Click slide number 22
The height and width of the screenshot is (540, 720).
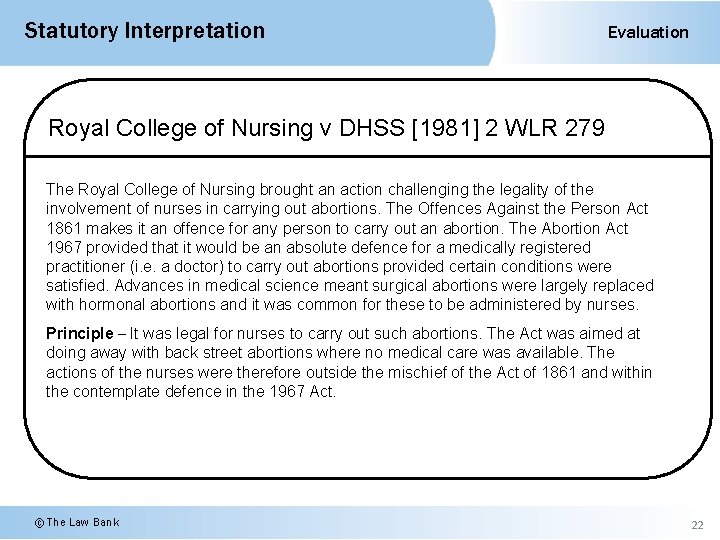pos(697,525)
